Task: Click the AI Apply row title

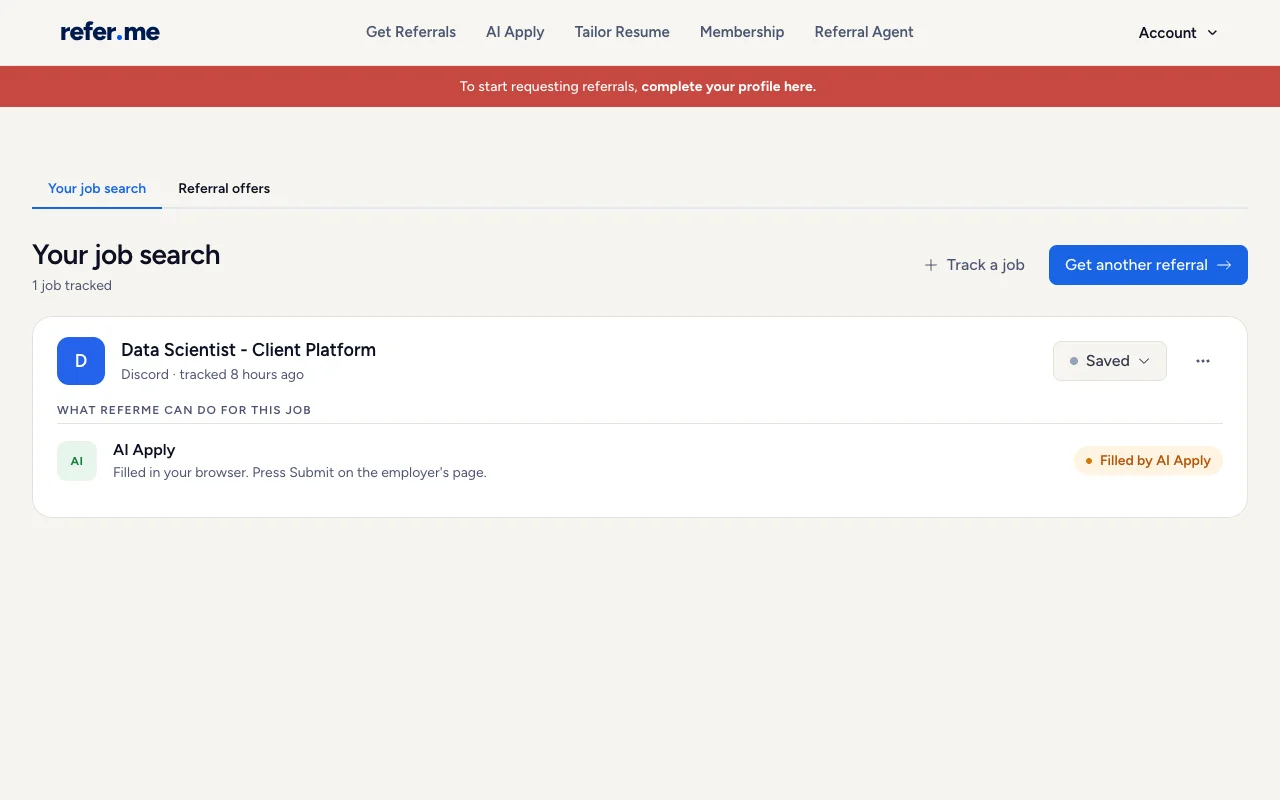Action: coord(144,450)
